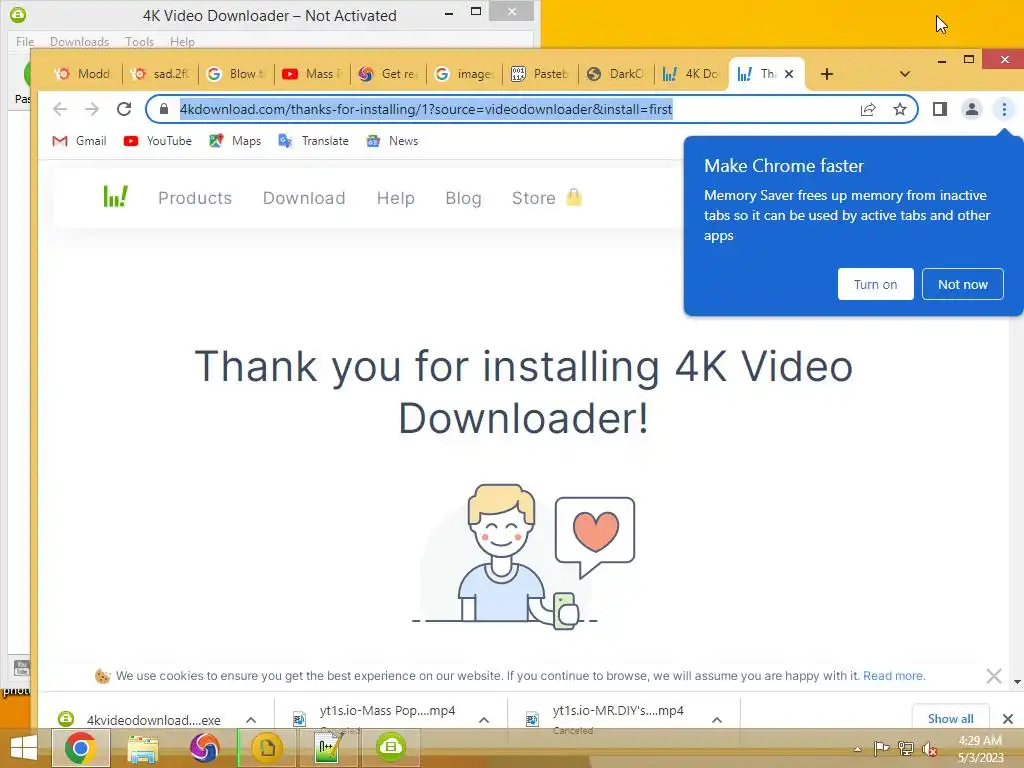
Task: Click the scrollbar down arrow on the page
Action: tap(1017, 682)
